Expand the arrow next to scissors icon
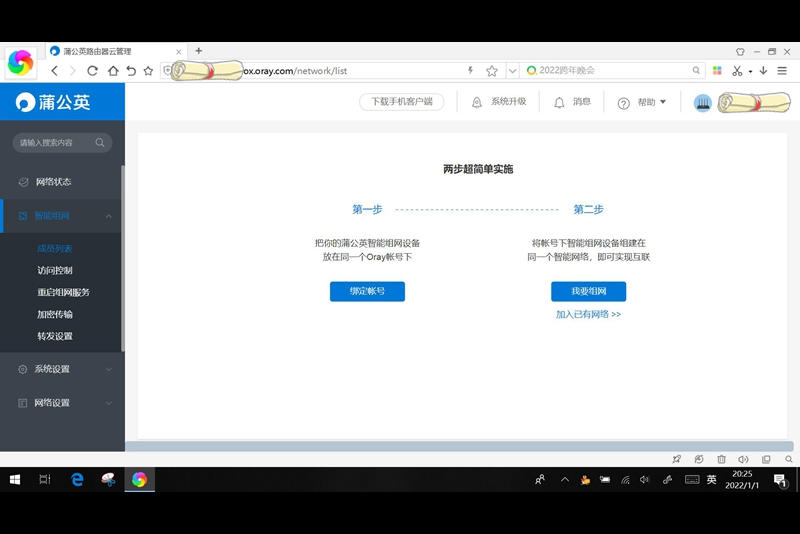800x534 pixels. 750,71
